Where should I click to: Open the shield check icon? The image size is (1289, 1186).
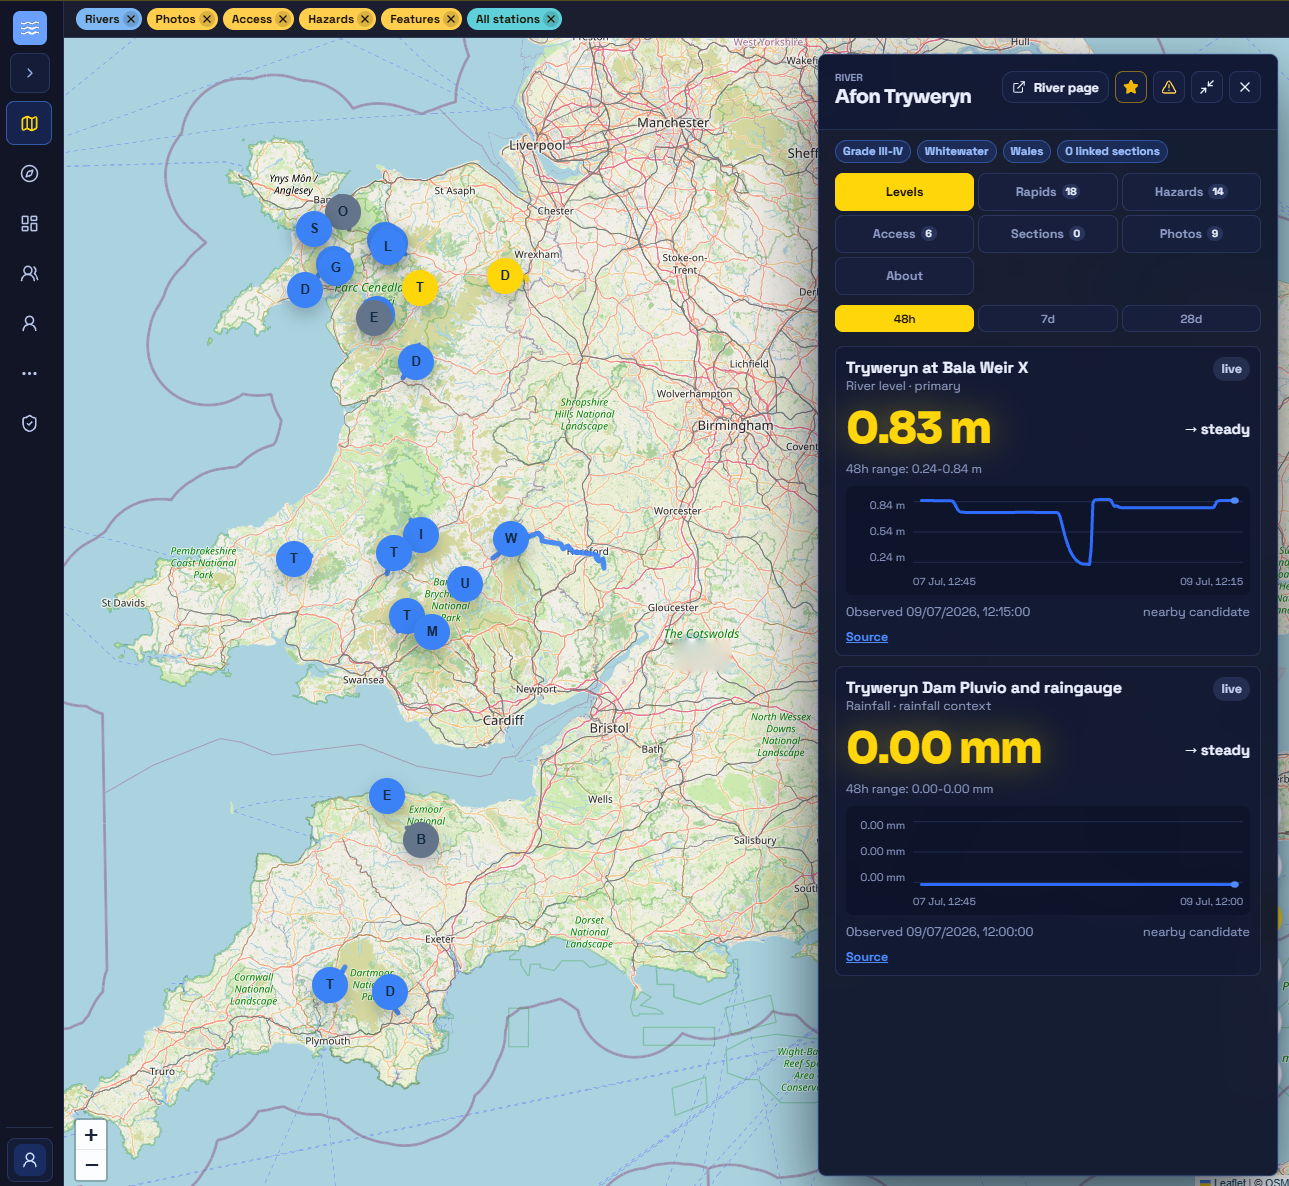click(x=30, y=424)
